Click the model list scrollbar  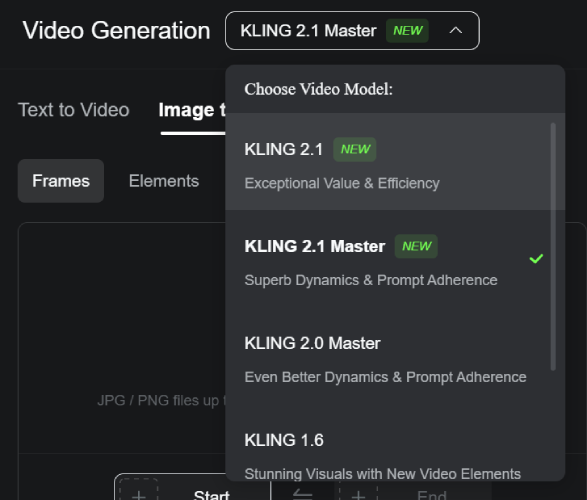553,247
